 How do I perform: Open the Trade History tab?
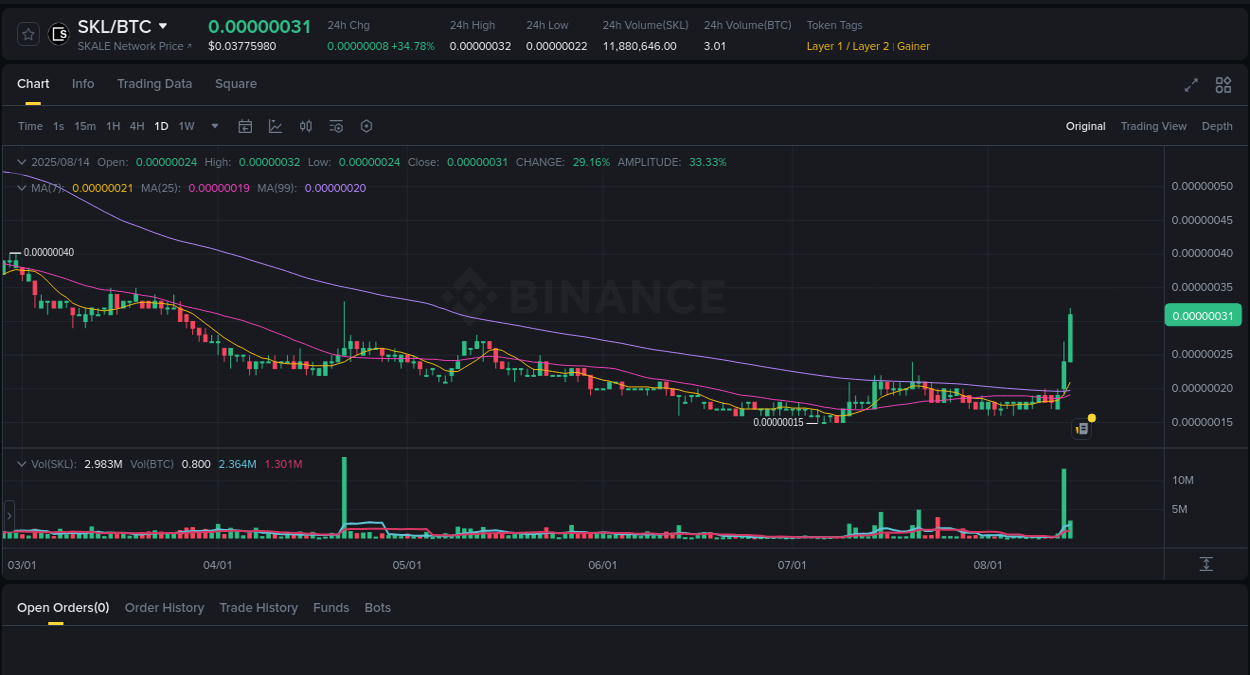259,608
